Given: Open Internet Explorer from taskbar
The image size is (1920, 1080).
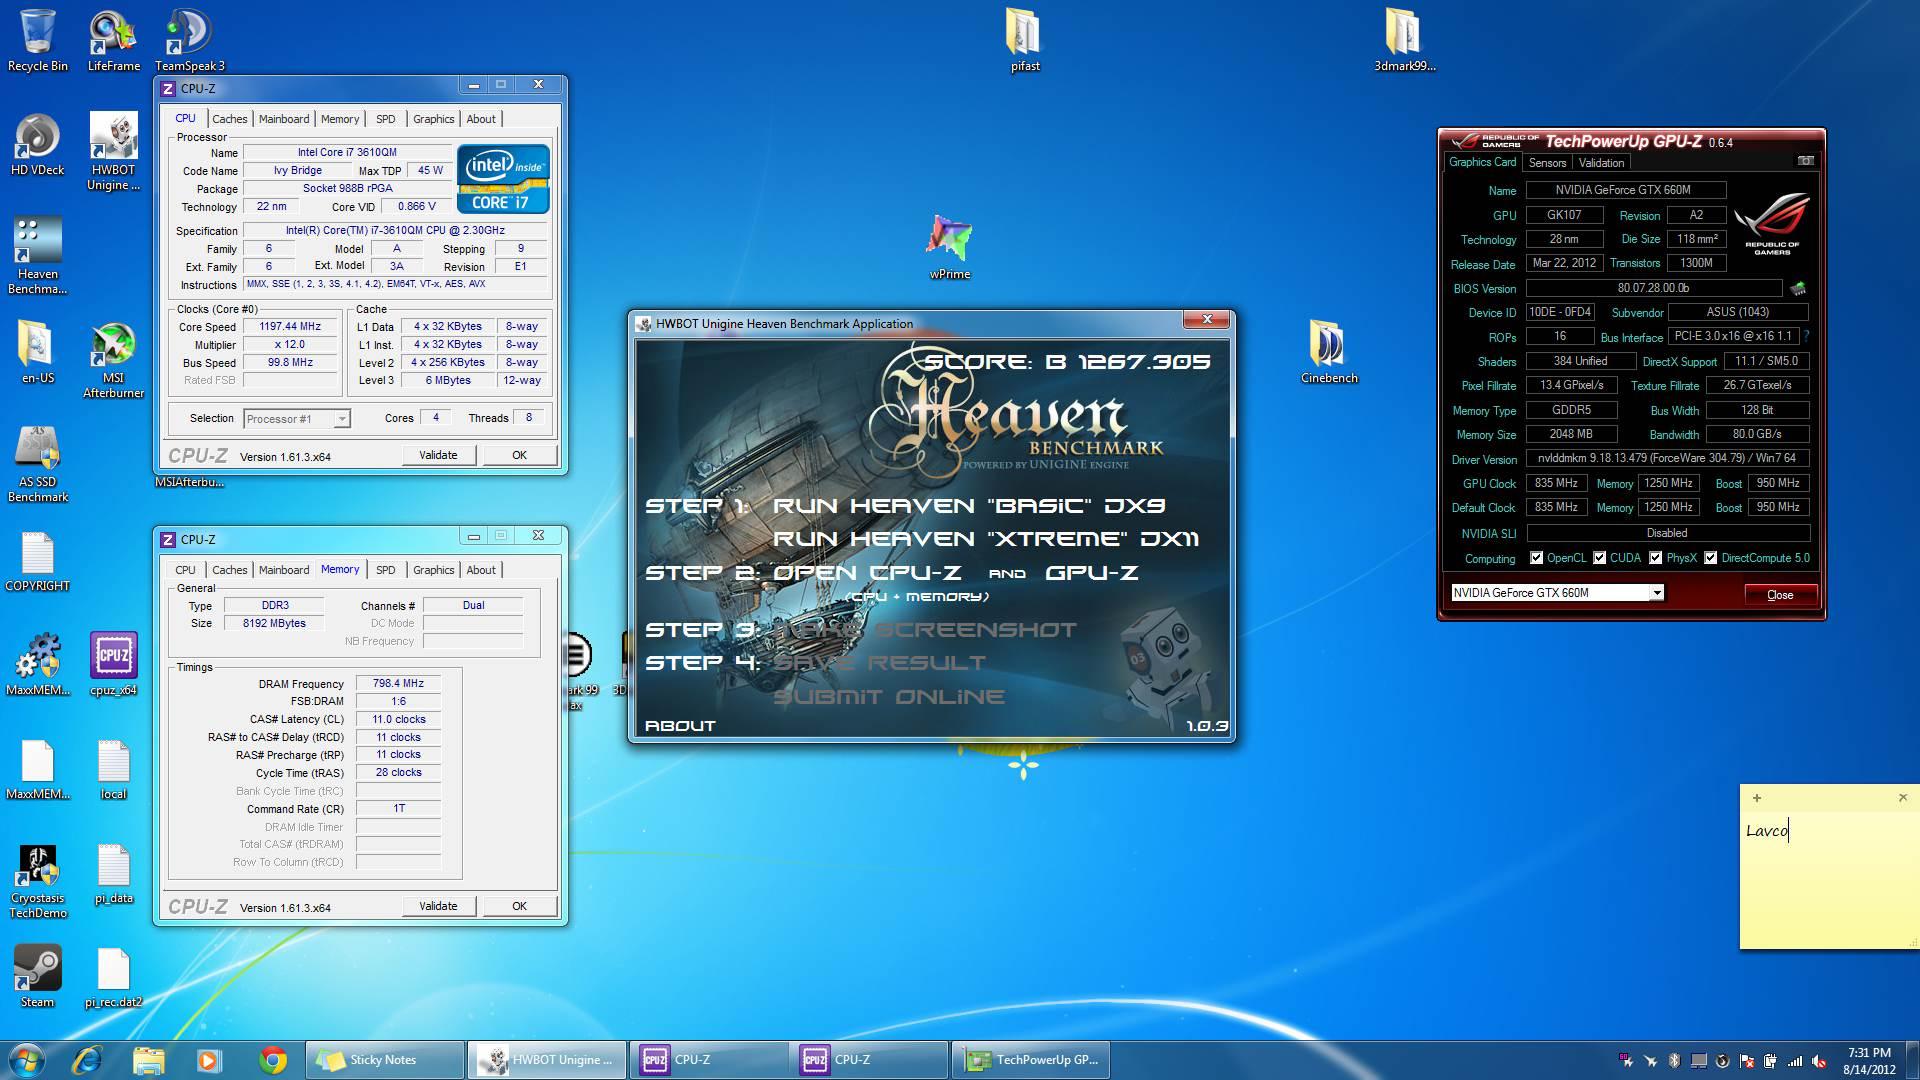Looking at the screenshot, I should point(88,1059).
